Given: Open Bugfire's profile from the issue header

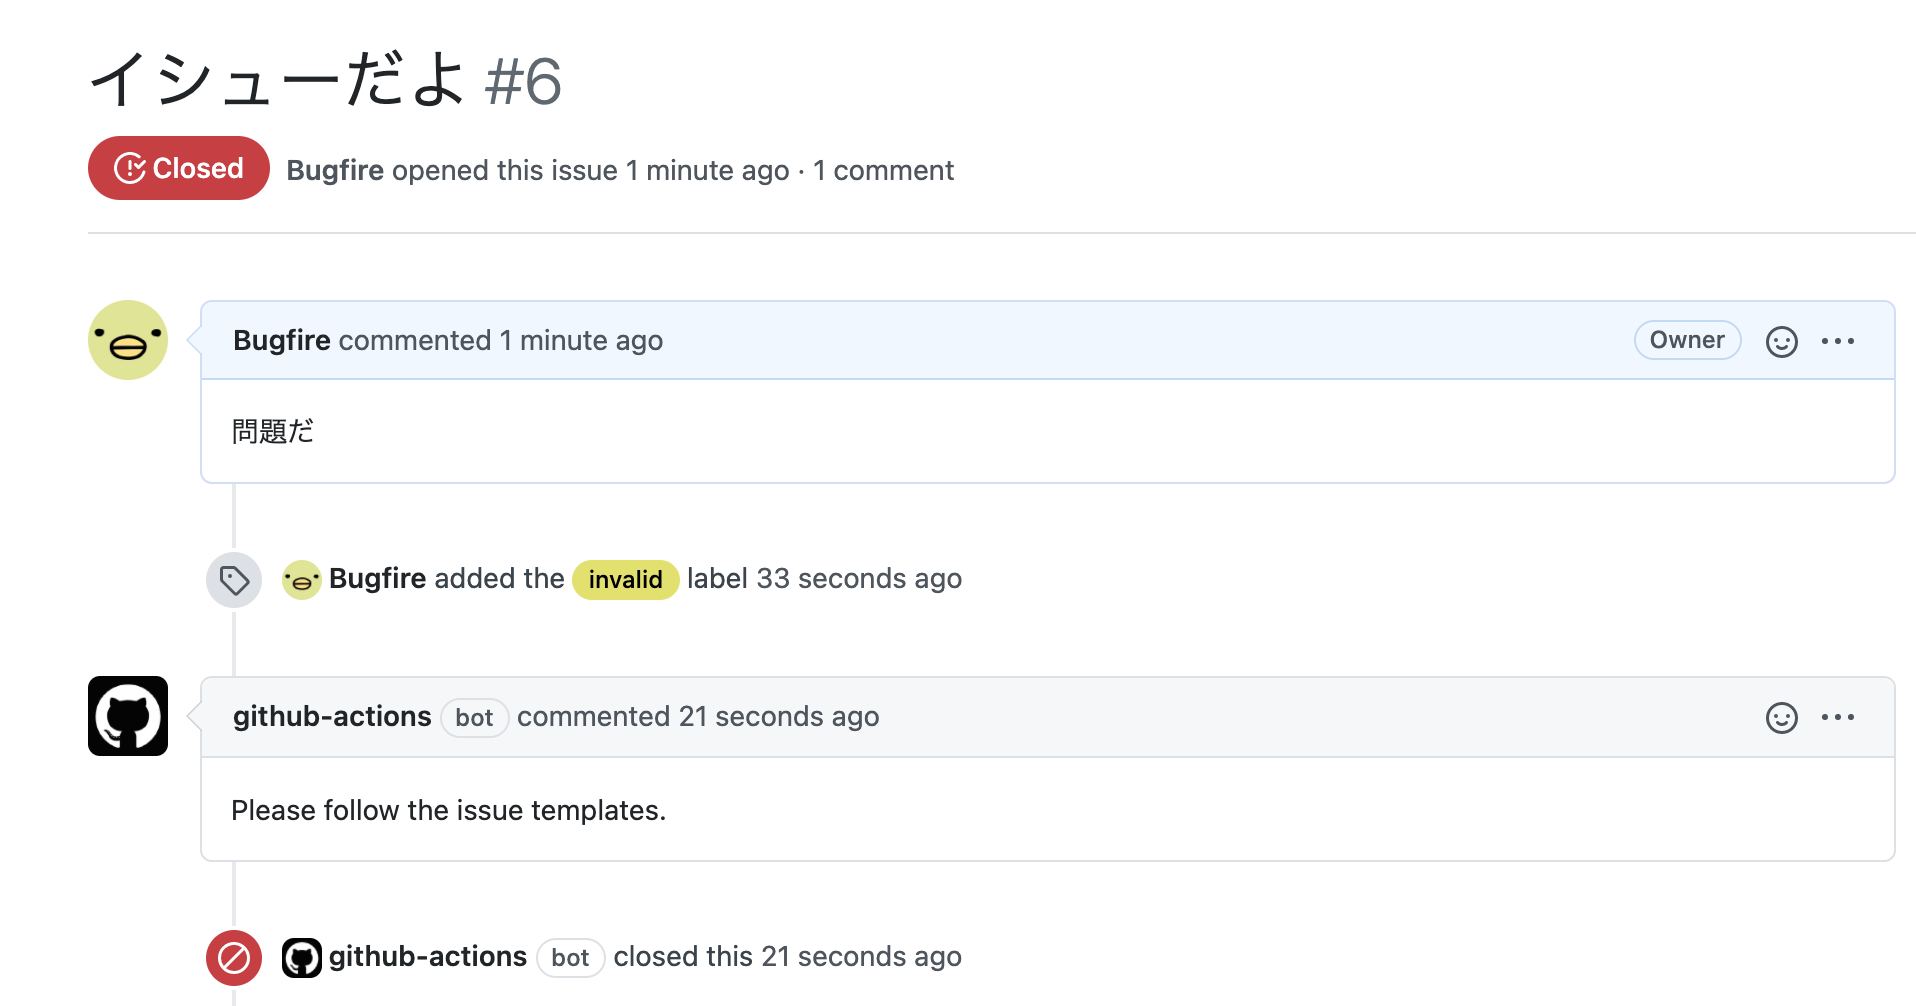Looking at the screenshot, I should click(x=335, y=170).
